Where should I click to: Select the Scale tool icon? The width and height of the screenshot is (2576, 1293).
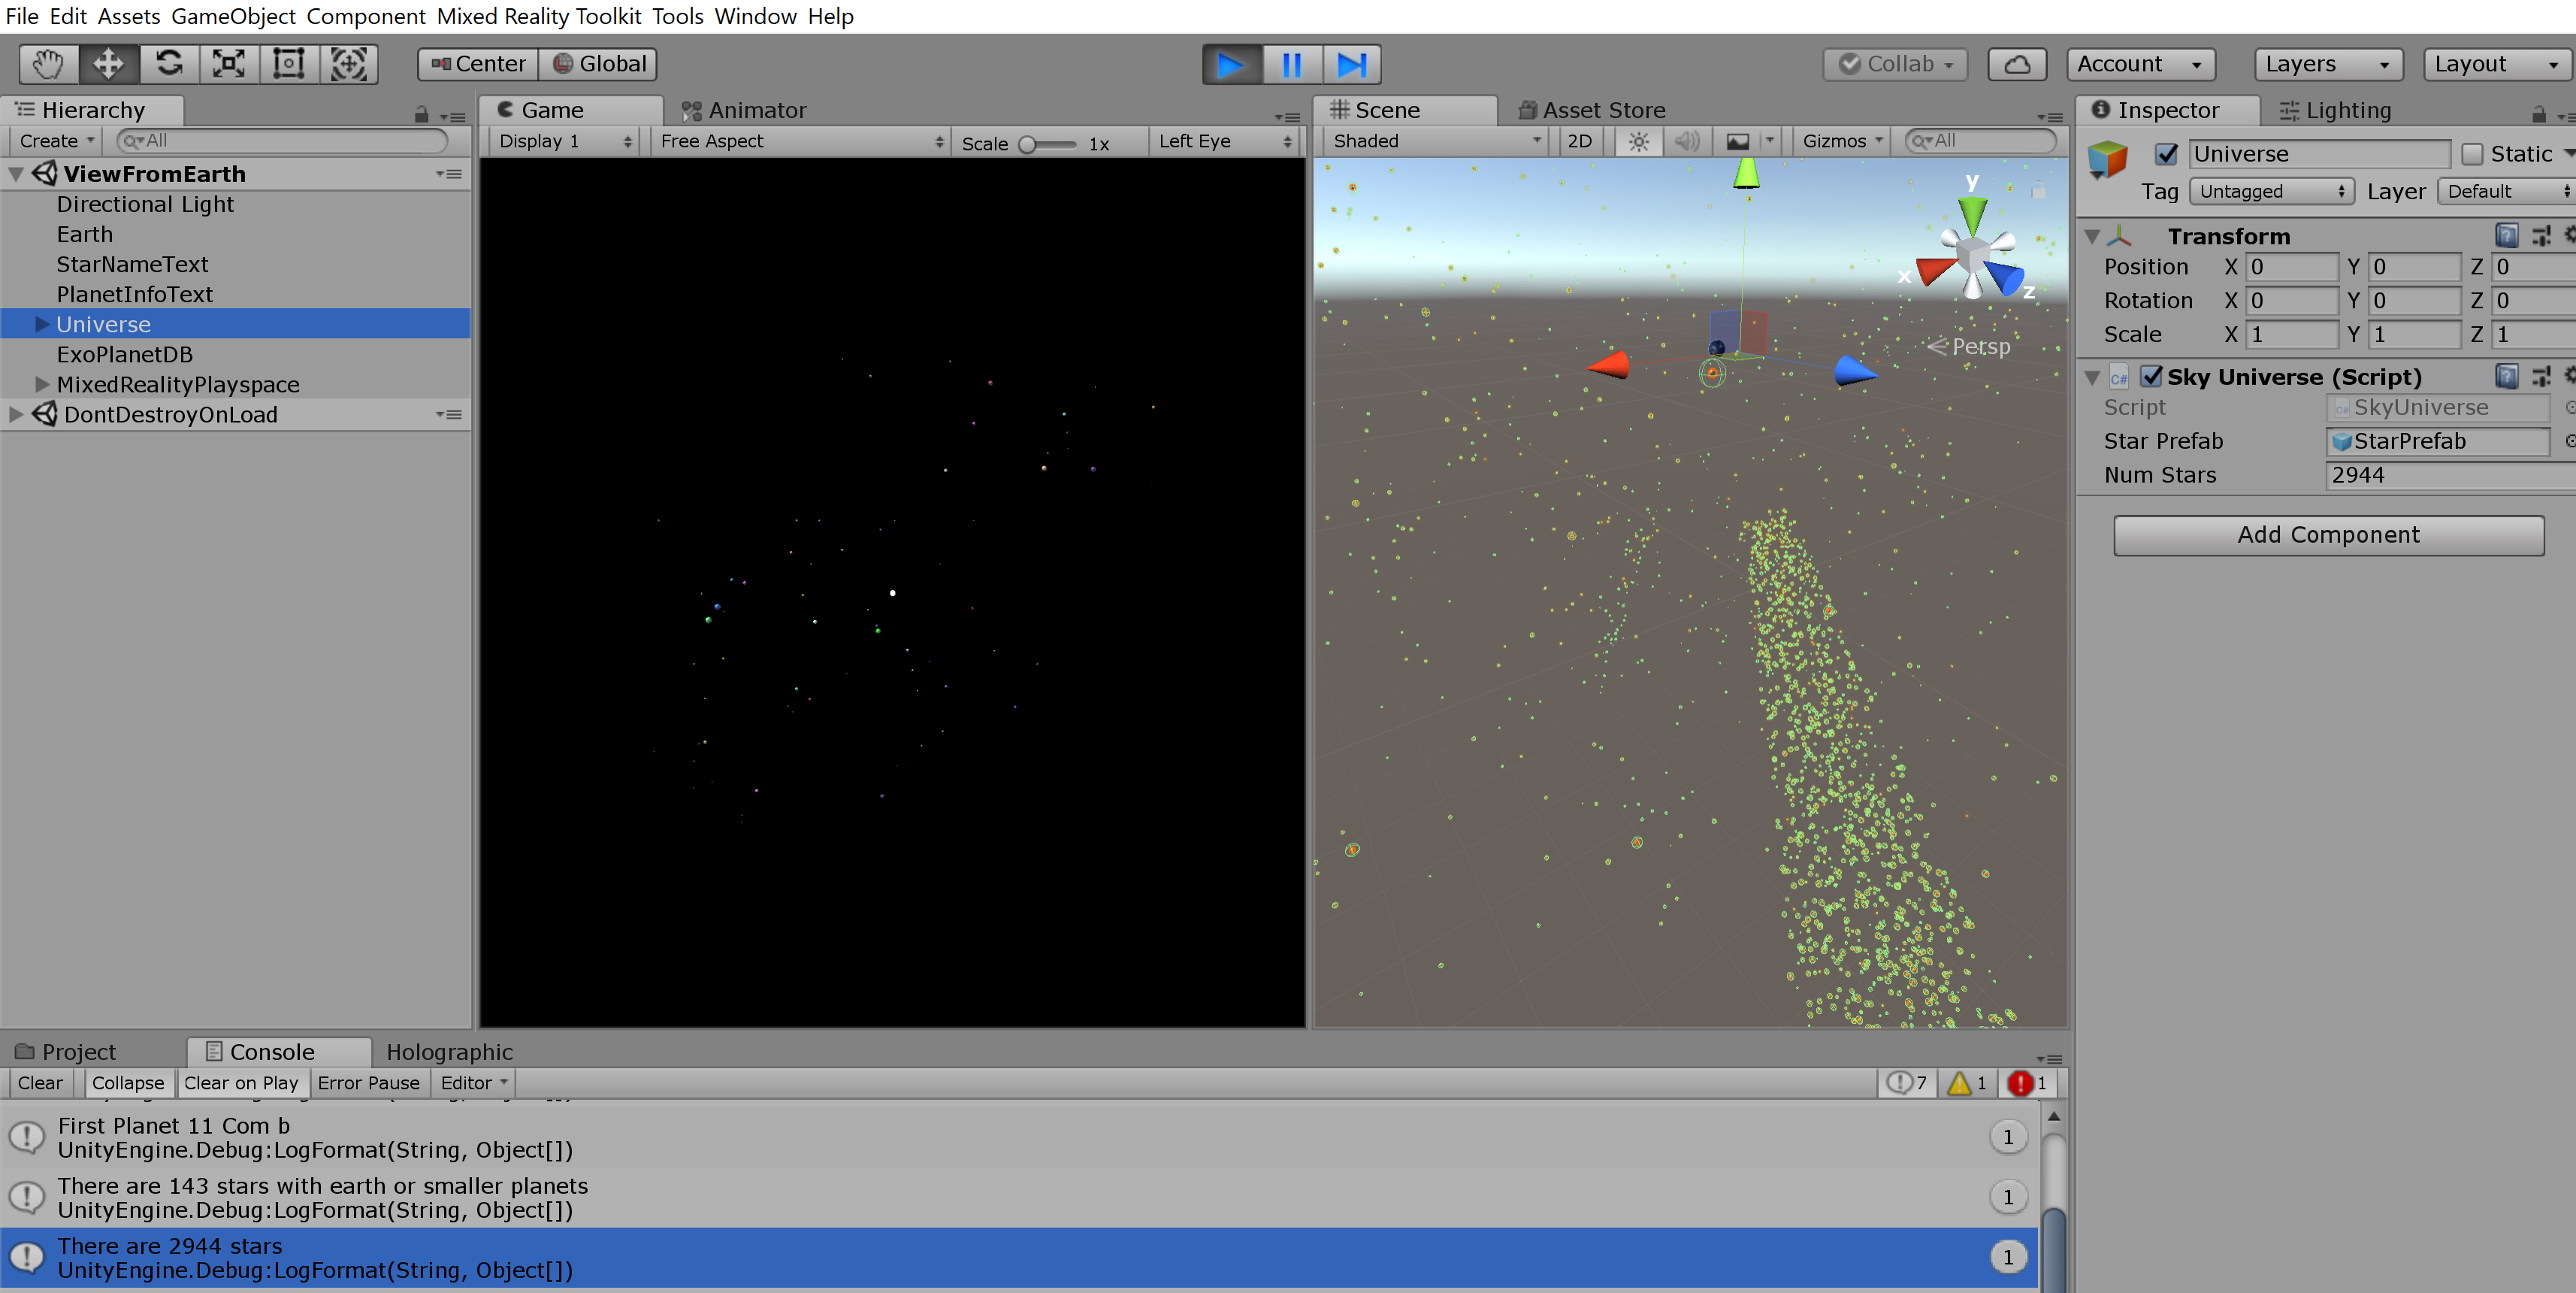coord(229,64)
